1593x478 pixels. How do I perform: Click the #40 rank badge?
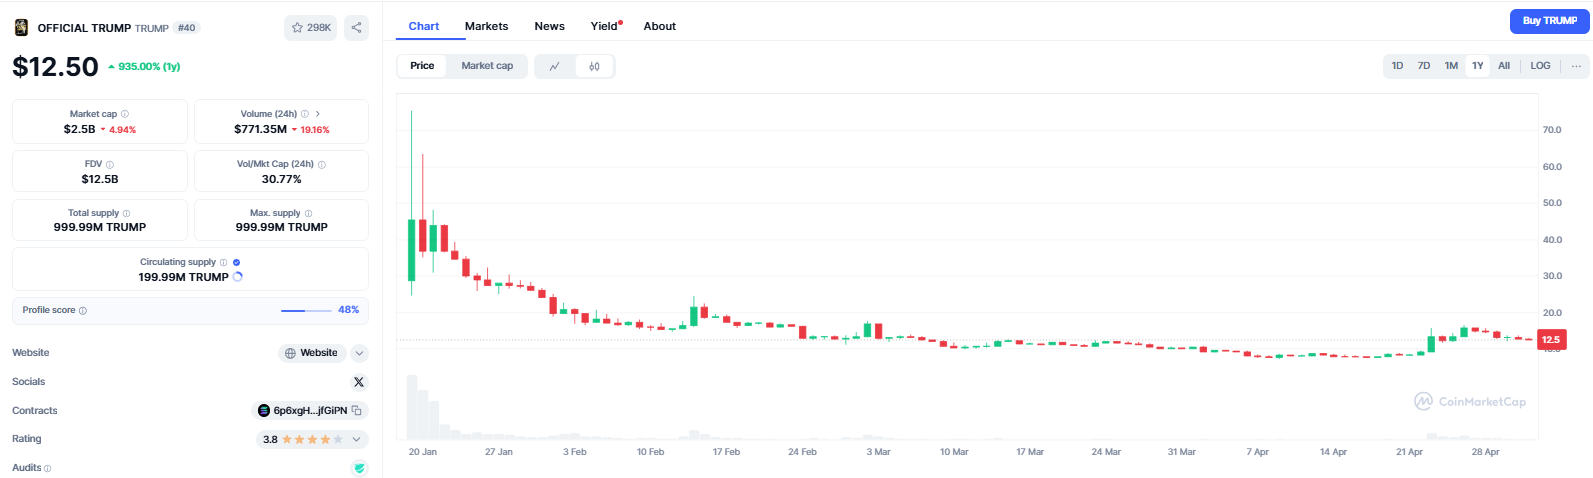point(187,28)
